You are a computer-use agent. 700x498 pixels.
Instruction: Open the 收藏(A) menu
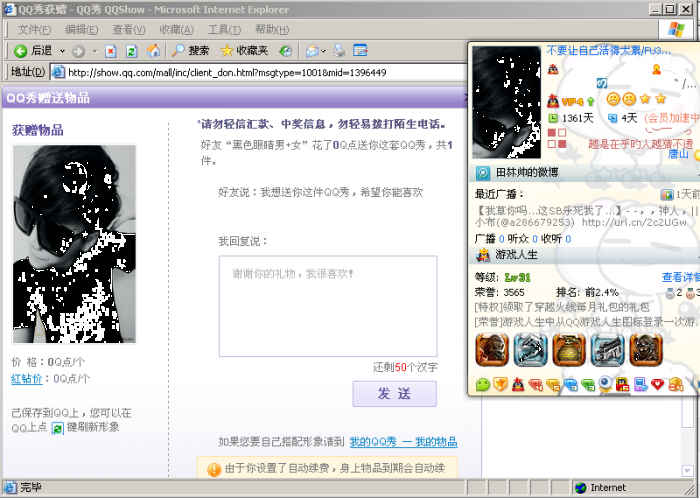(x=176, y=30)
